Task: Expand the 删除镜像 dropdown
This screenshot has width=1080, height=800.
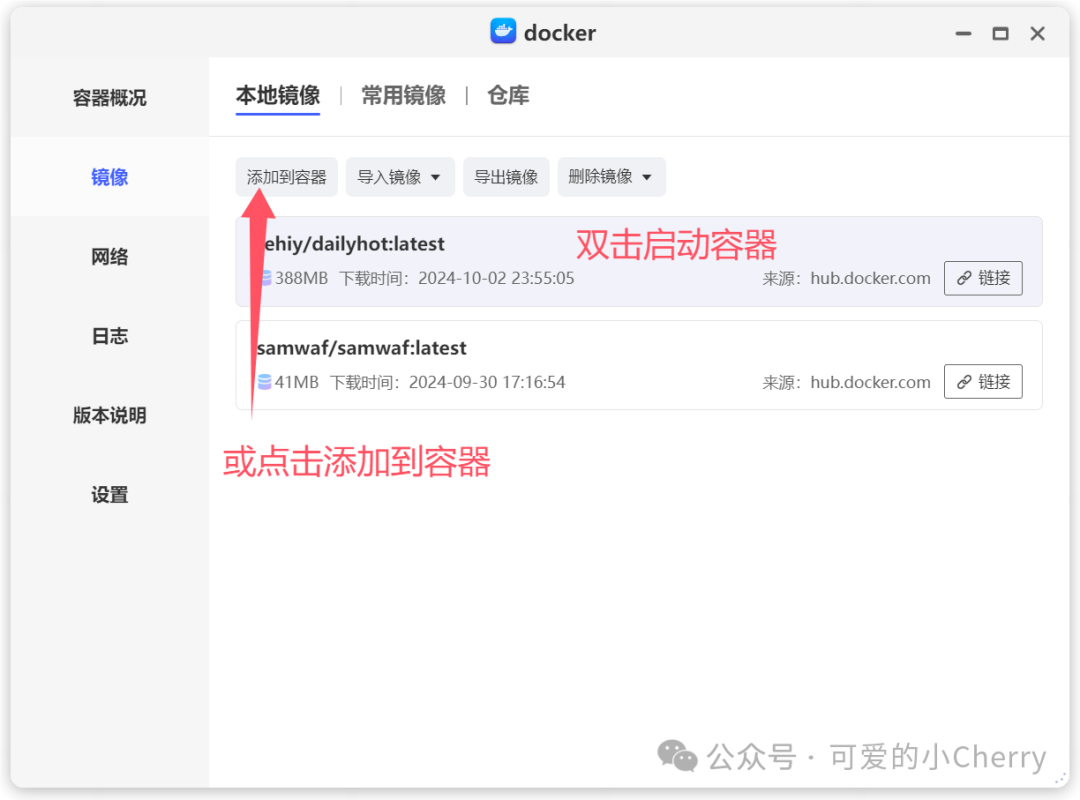Action: click(x=612, y=177)
